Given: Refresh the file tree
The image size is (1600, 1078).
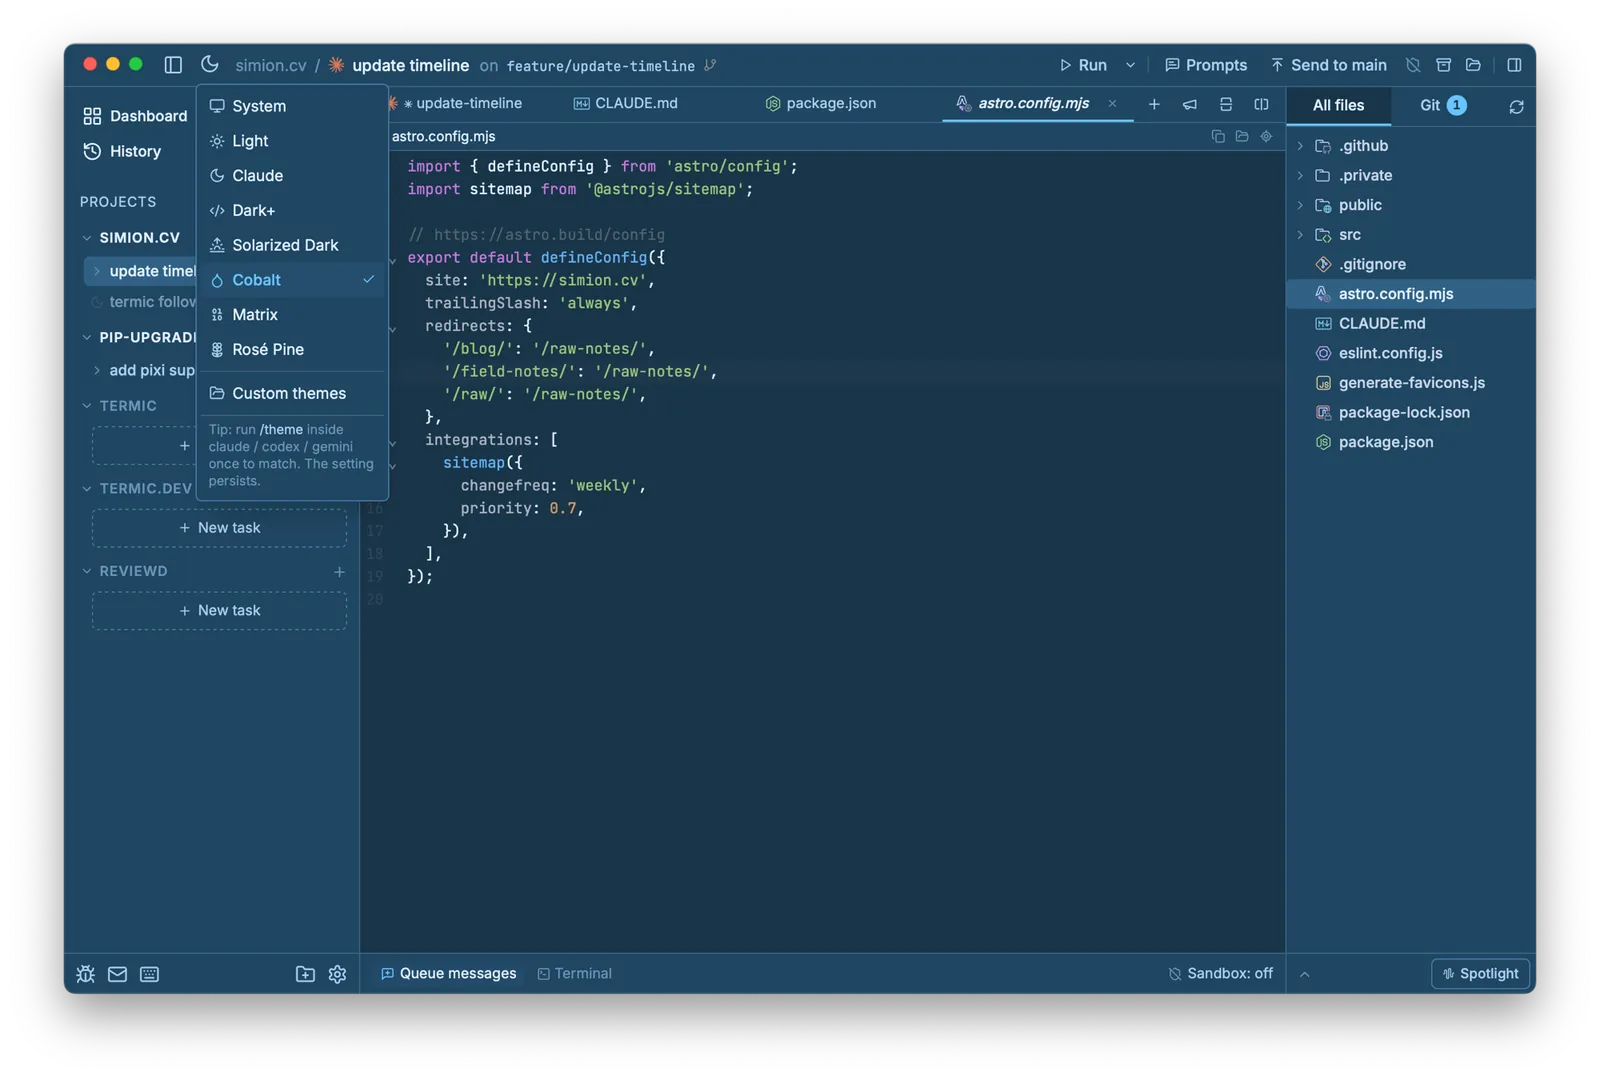Looking at the screenshot, I should pyautogui.click(x=1516, y=106).
